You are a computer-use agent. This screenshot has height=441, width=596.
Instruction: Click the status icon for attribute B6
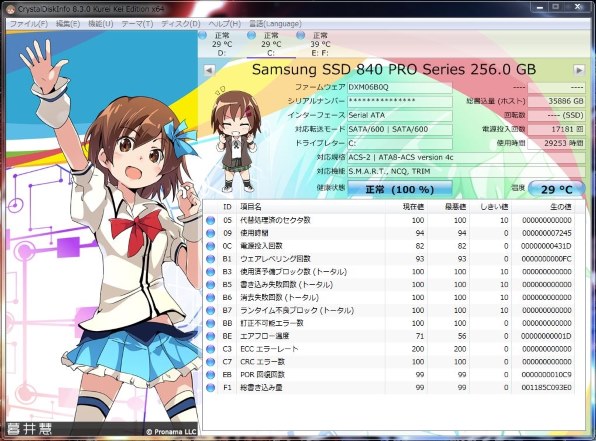[x=210, y=298]
